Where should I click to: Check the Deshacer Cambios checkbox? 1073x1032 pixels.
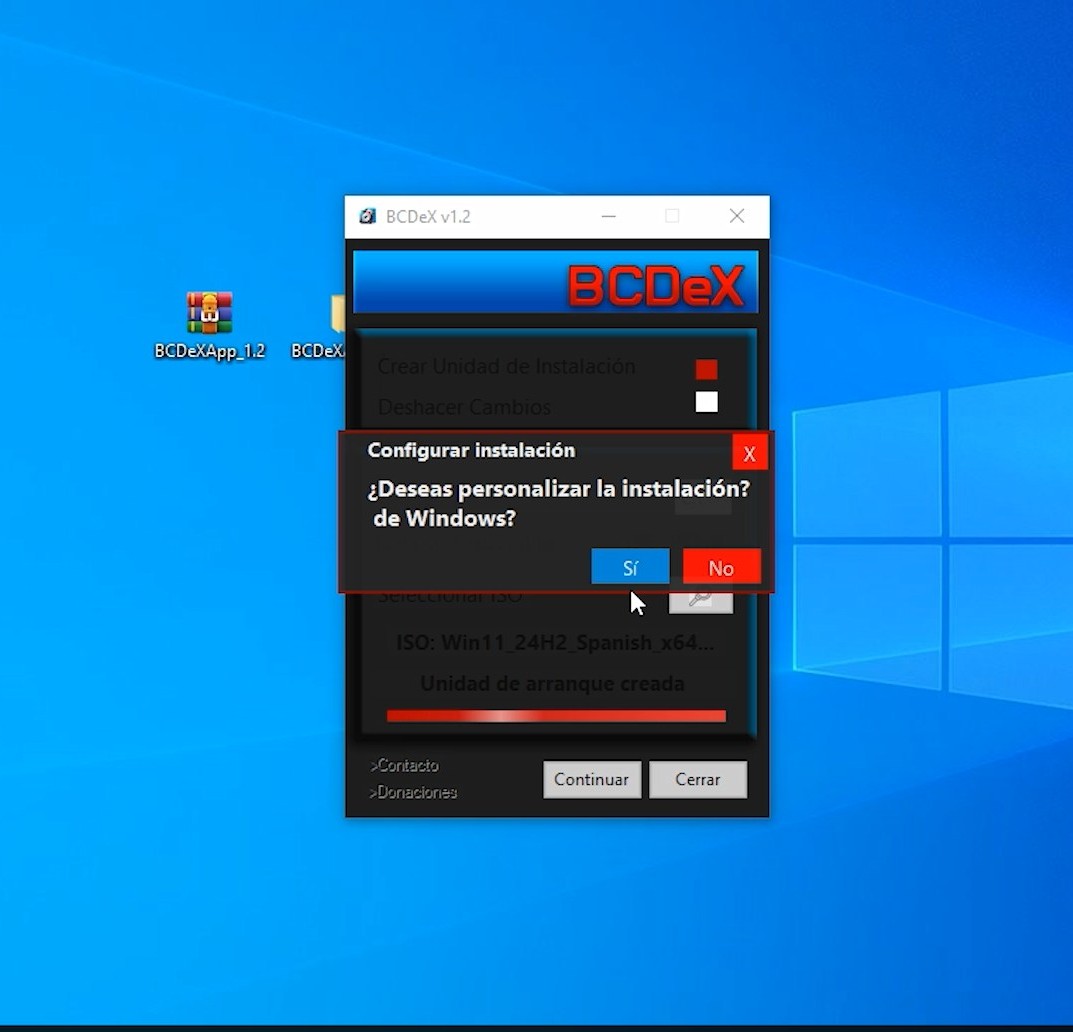[x=706, y=403]
